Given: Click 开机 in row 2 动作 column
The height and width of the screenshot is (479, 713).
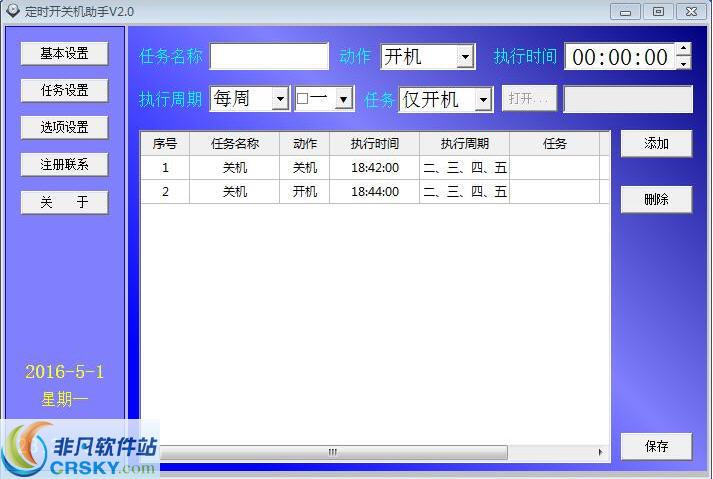Looking at the screenshot, I should point(305,192).
